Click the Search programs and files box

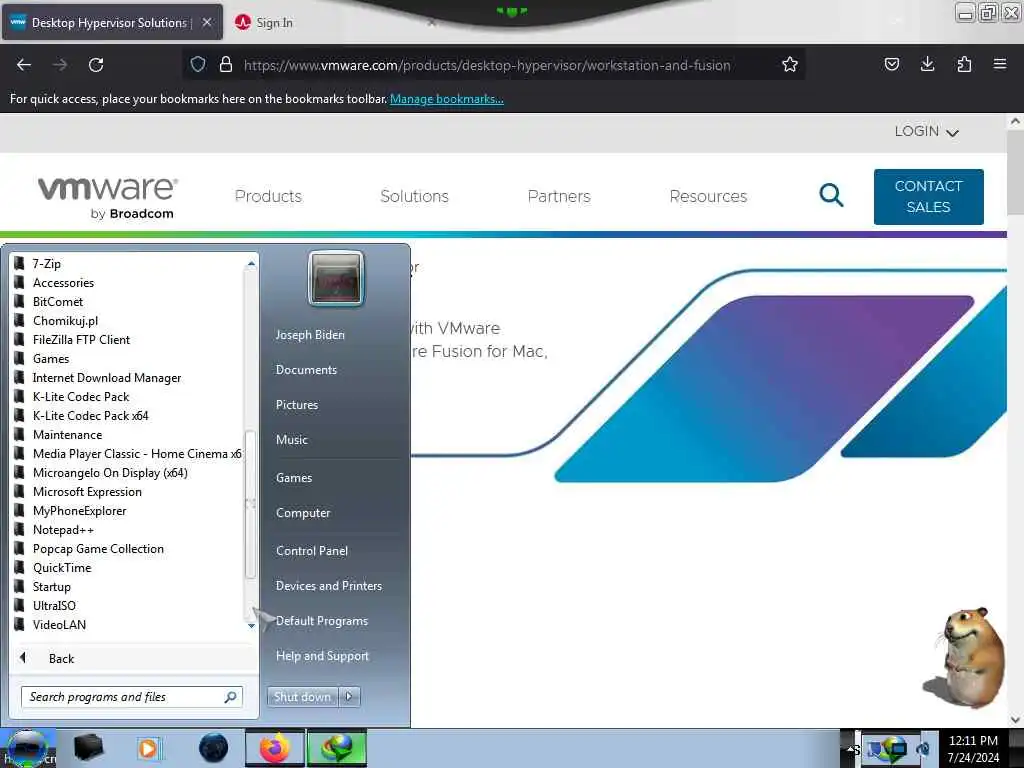point(132,697)
